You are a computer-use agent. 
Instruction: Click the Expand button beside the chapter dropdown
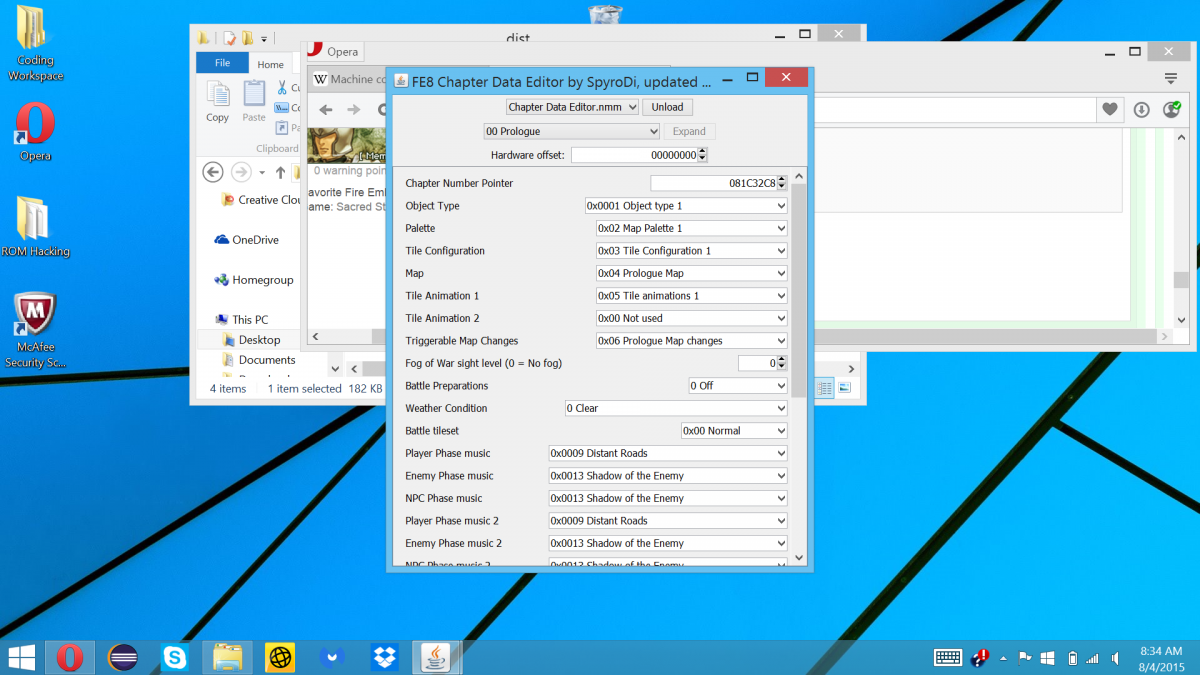(x=689, y=131)
